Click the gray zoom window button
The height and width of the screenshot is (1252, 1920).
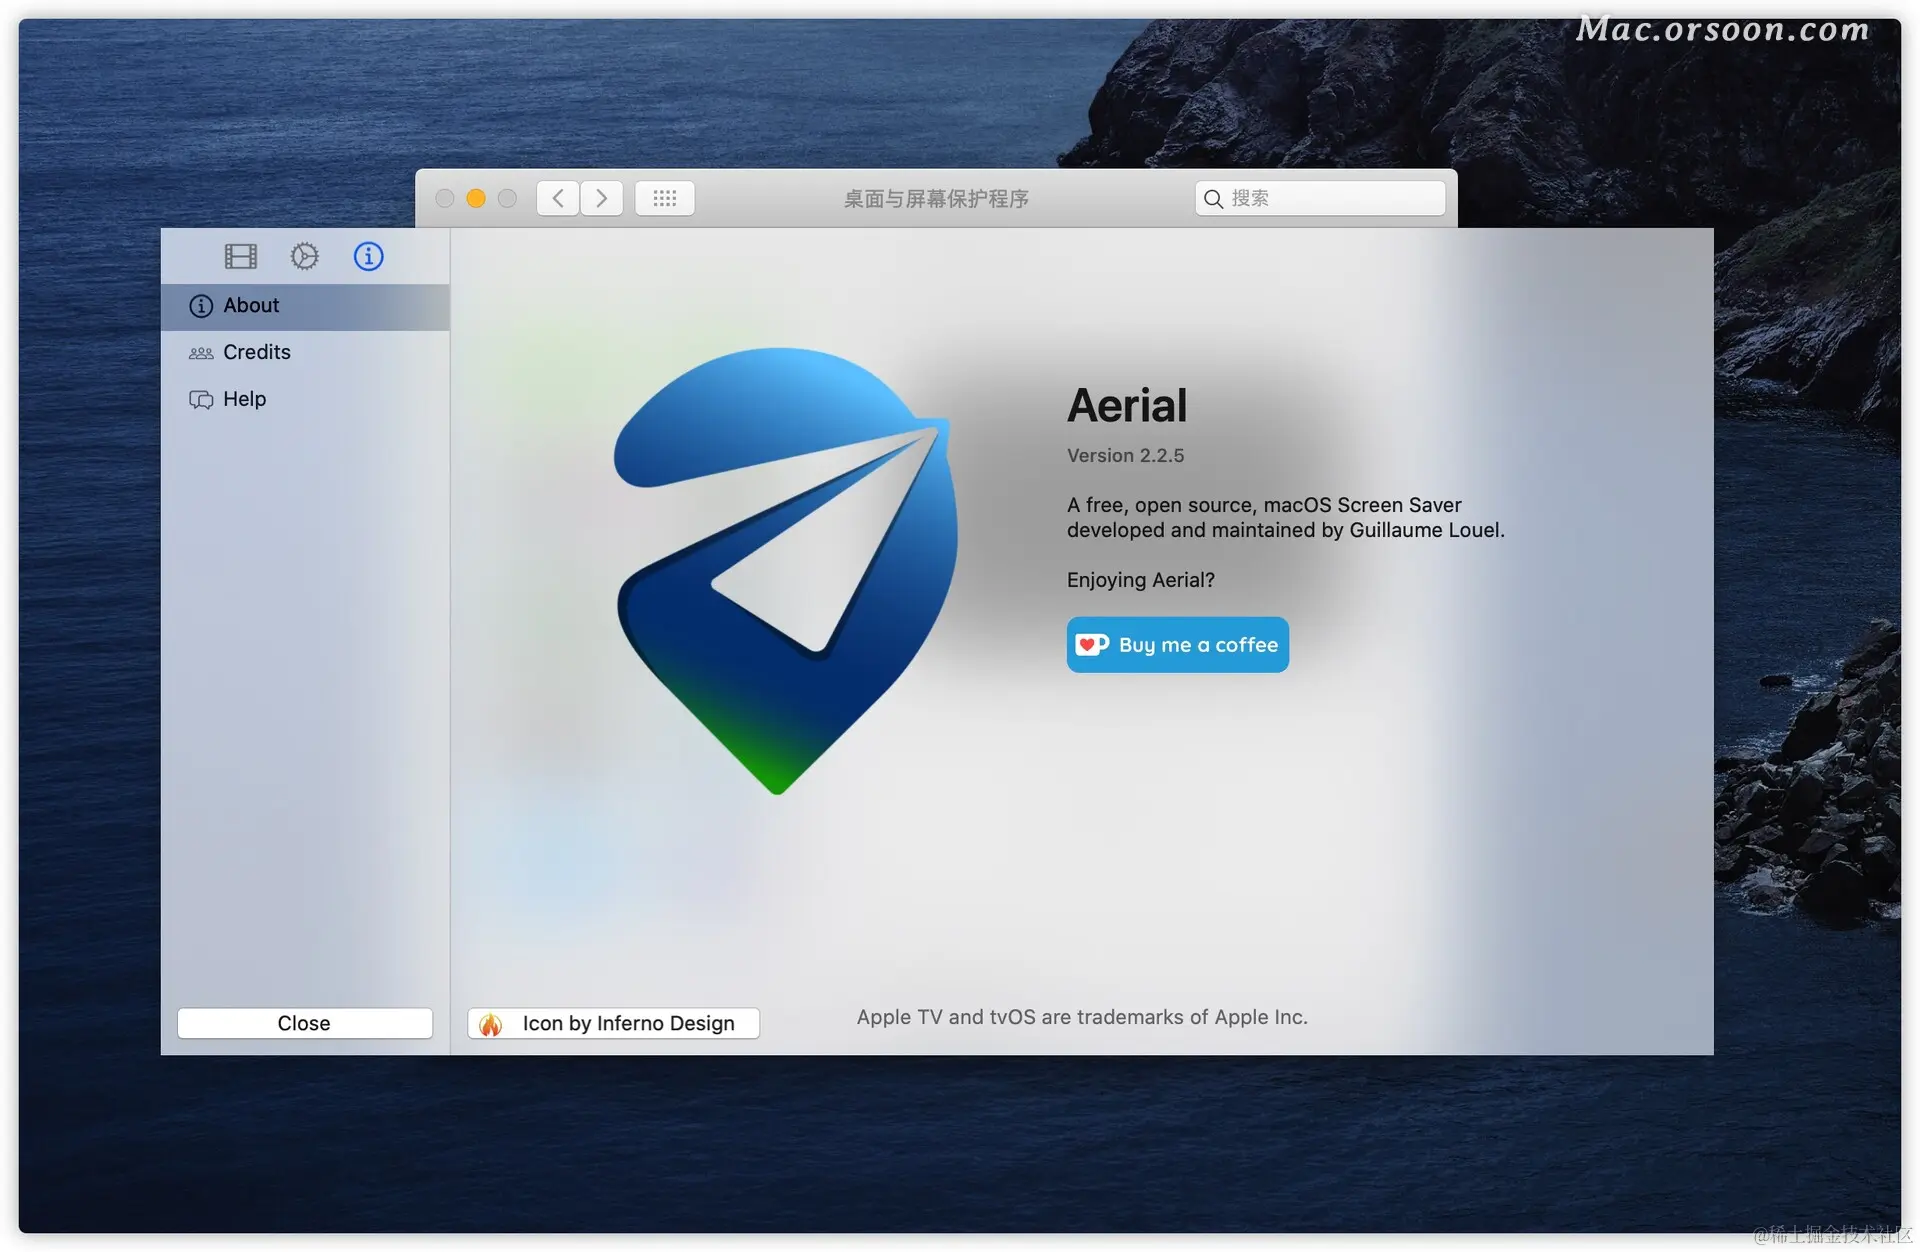[x=508, y=199]
